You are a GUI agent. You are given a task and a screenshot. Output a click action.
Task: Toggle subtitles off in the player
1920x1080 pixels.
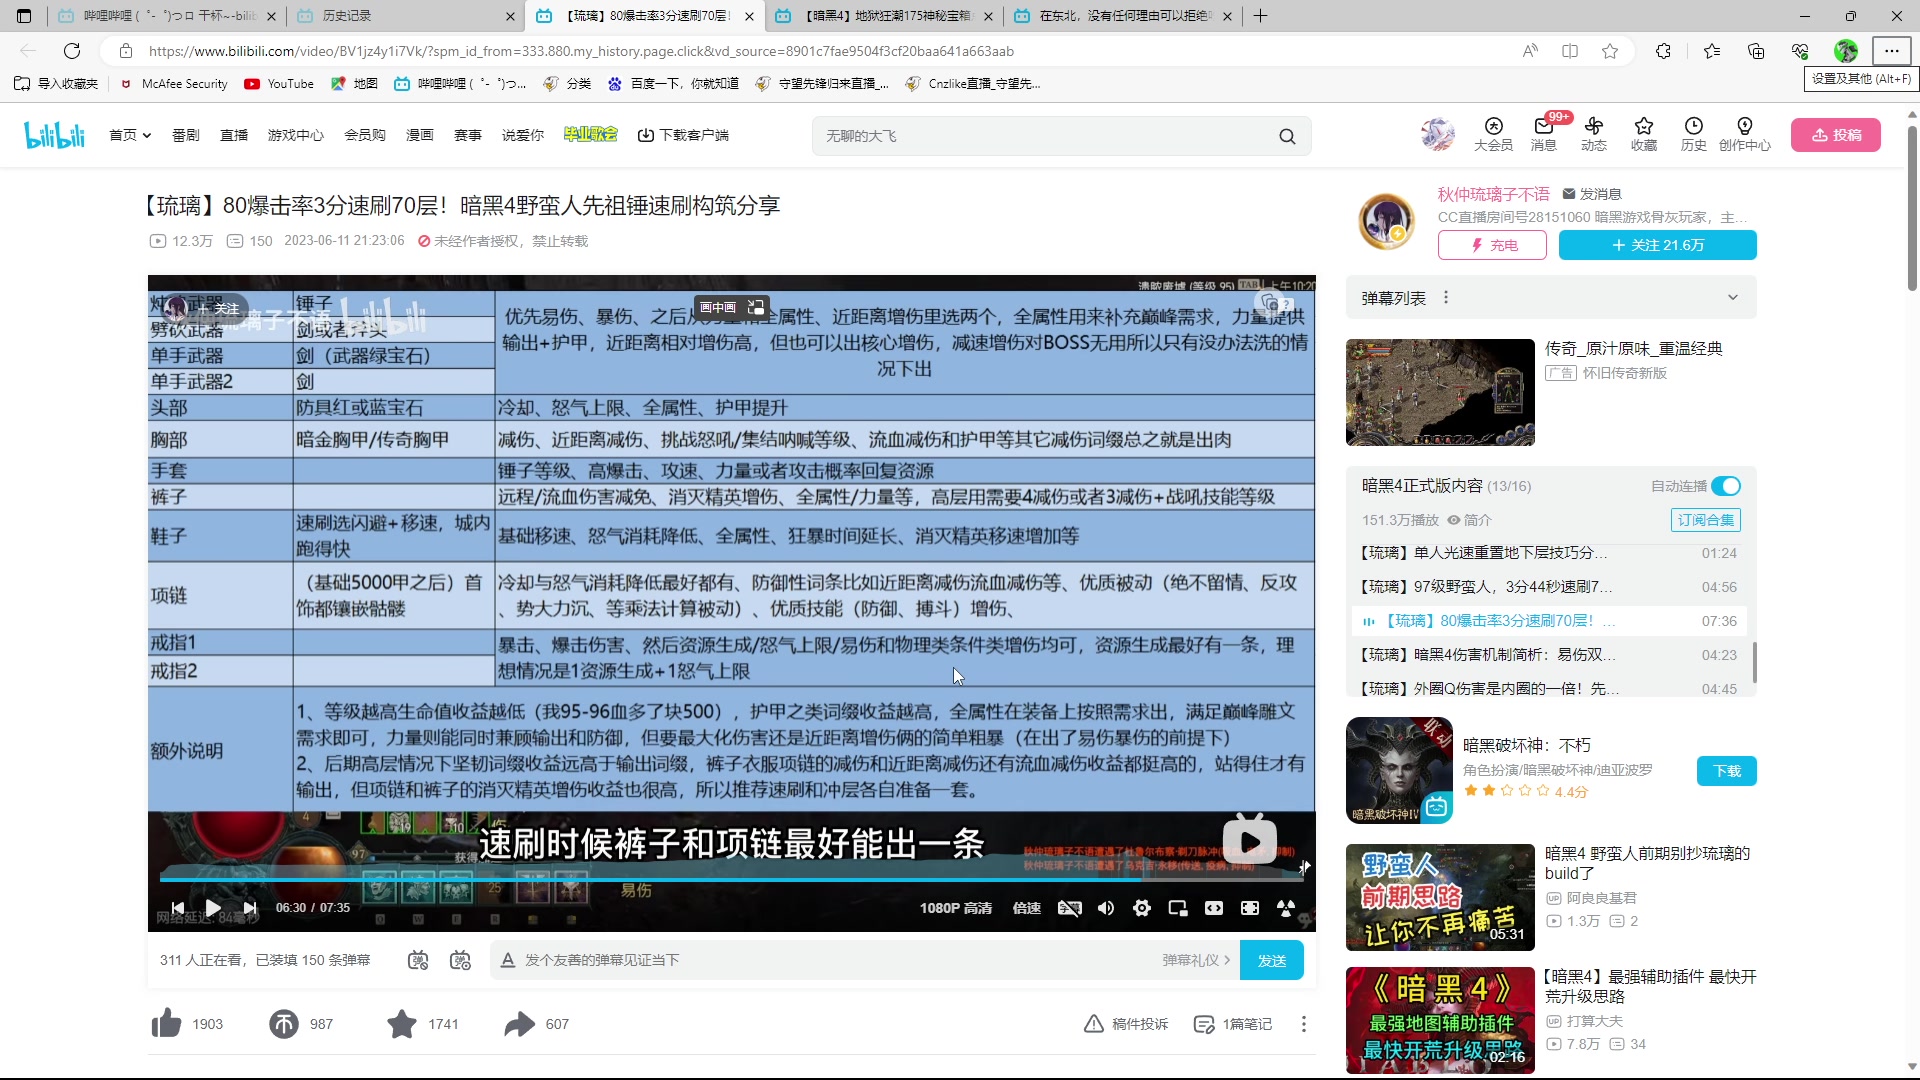pos(1070,908)
